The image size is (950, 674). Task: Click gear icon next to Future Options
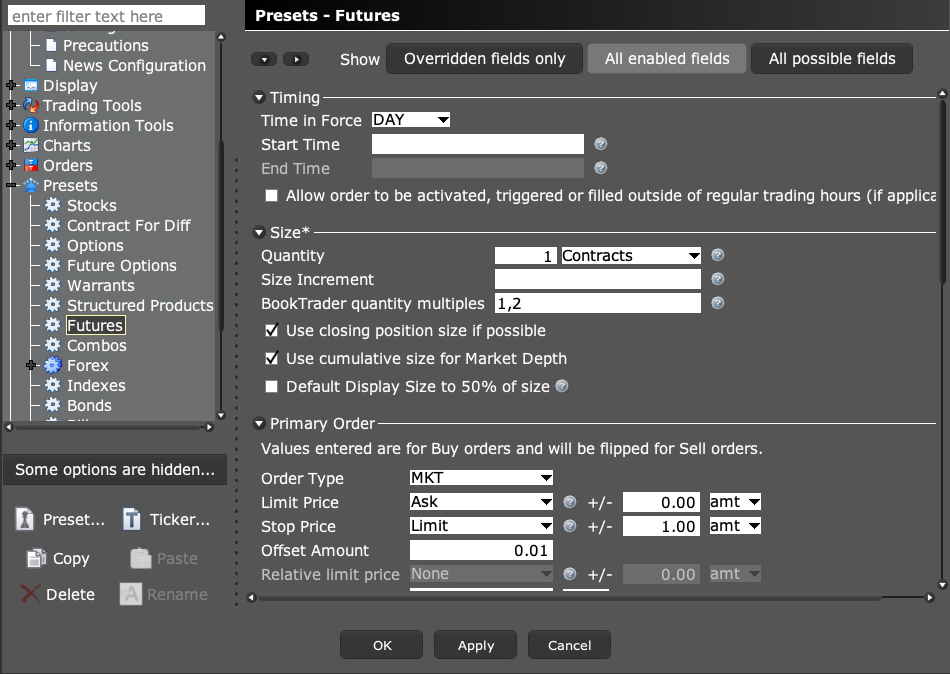click(53, 265)
